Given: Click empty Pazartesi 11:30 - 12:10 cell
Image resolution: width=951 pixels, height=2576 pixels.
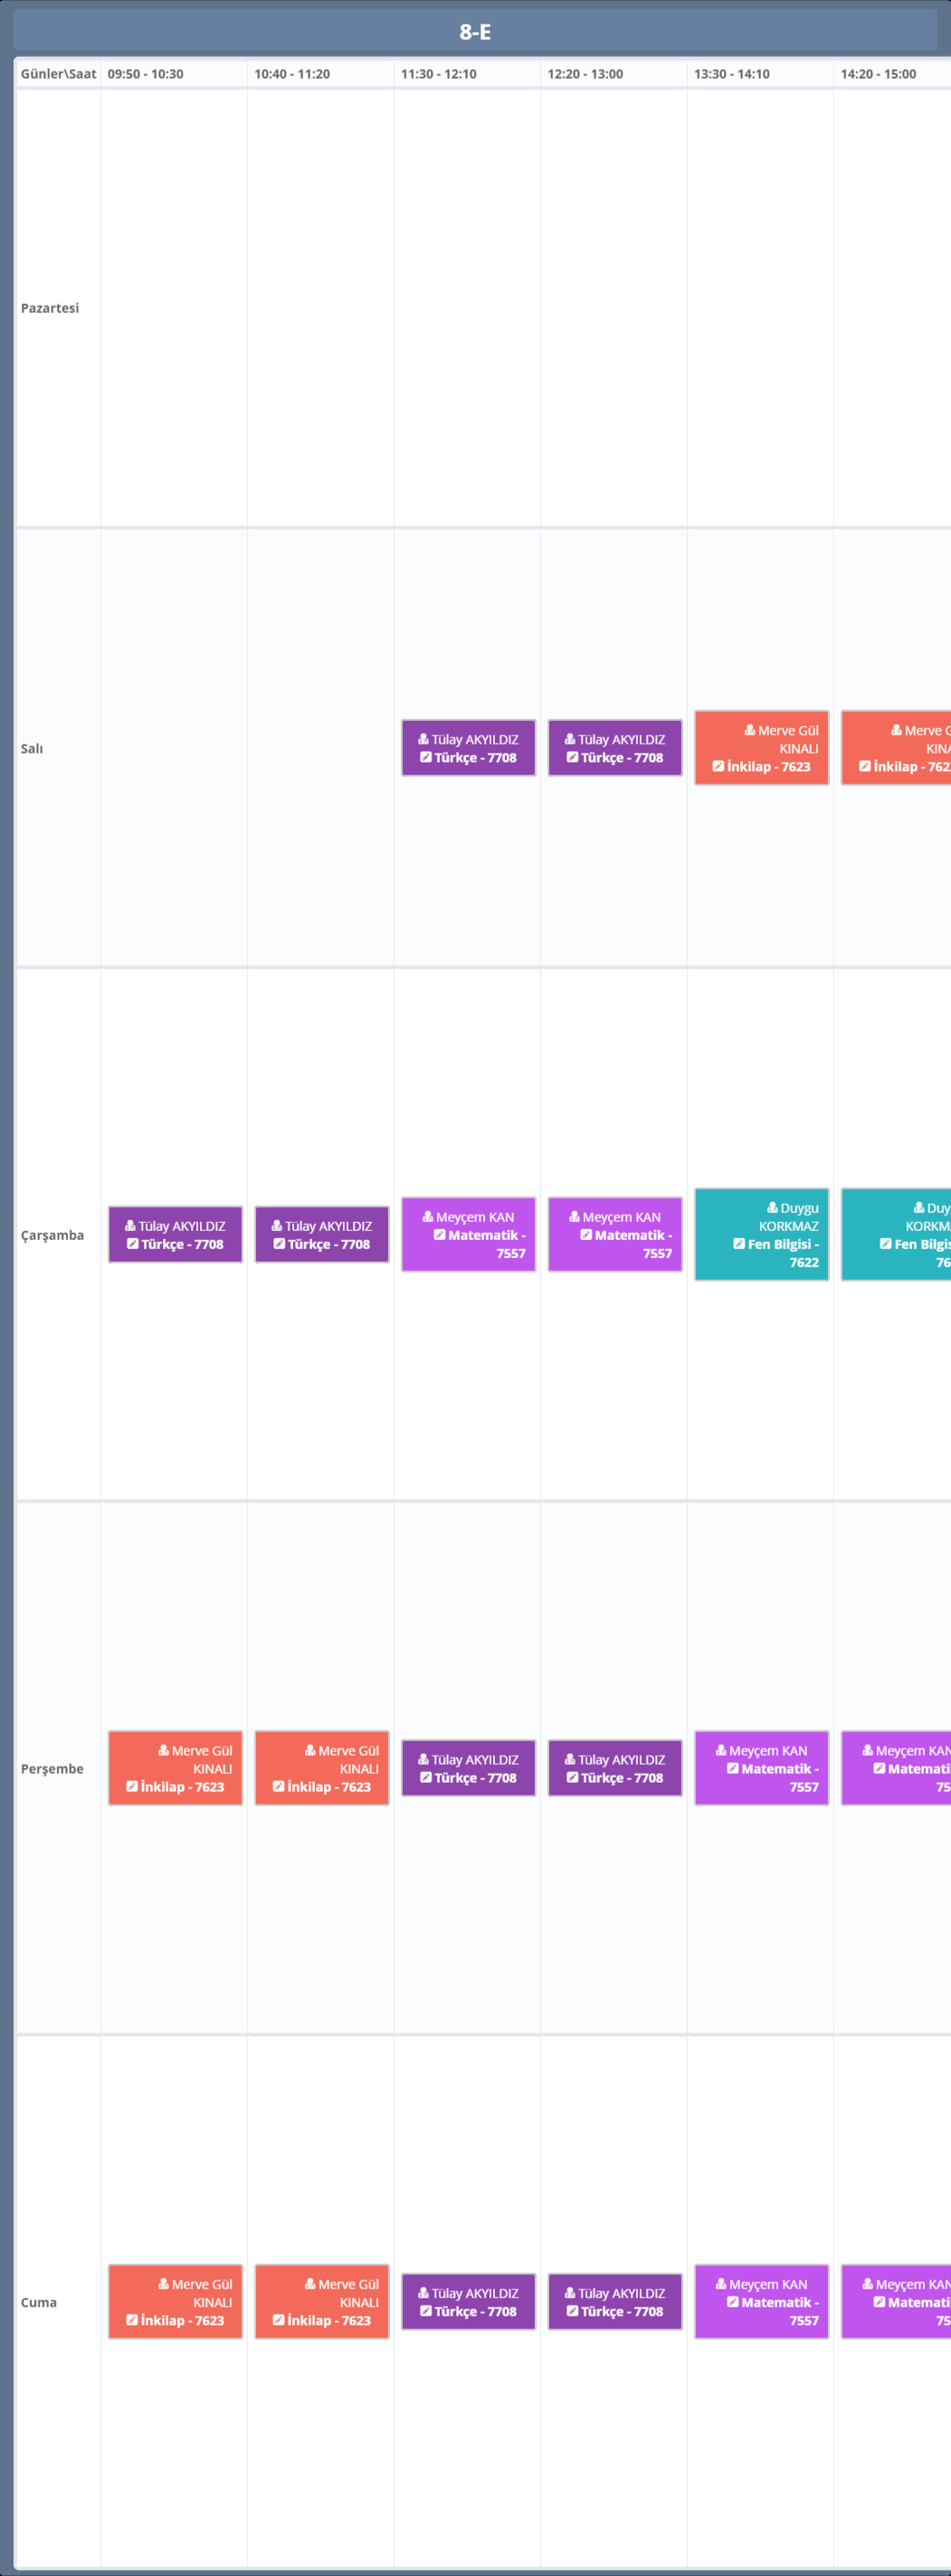Looking at the screenshot, I should [x=467, y=308].
